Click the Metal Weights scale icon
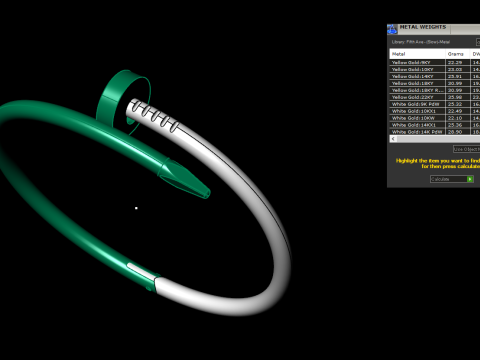This screenshot has height=360, width=480. (392, 29)
